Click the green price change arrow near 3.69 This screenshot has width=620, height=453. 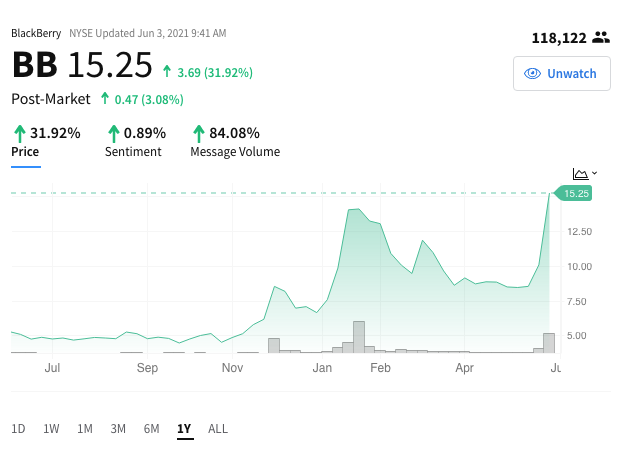point(167,72)
